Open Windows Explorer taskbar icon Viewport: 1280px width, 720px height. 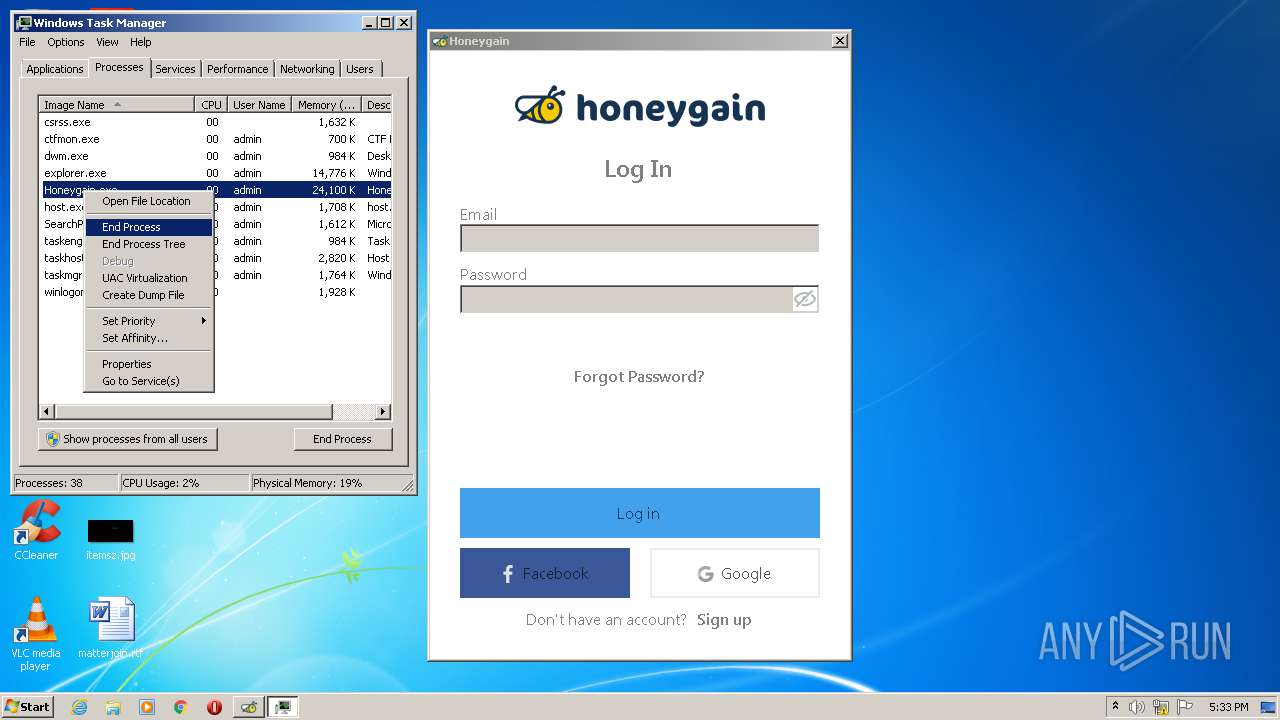coord(113,707)
